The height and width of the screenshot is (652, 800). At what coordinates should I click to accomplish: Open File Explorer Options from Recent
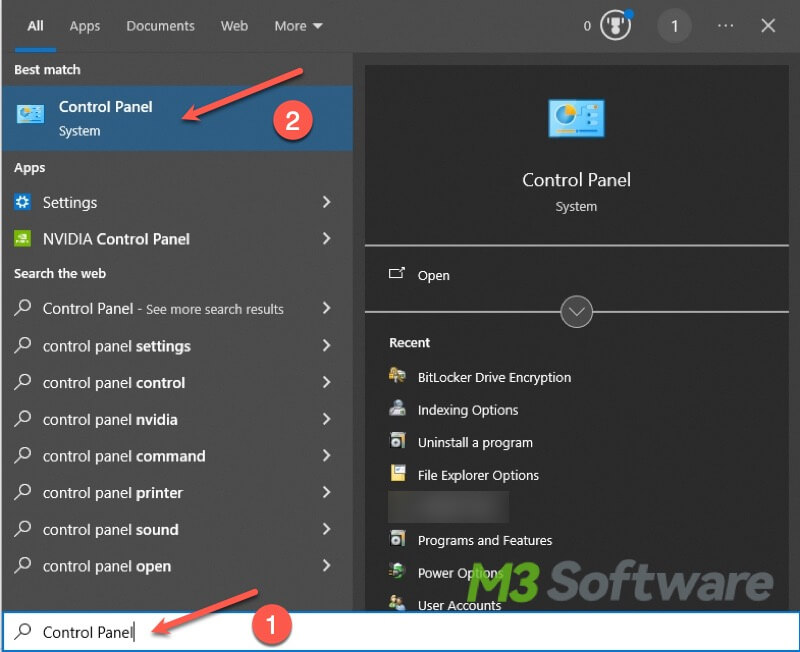coord(478,475)
